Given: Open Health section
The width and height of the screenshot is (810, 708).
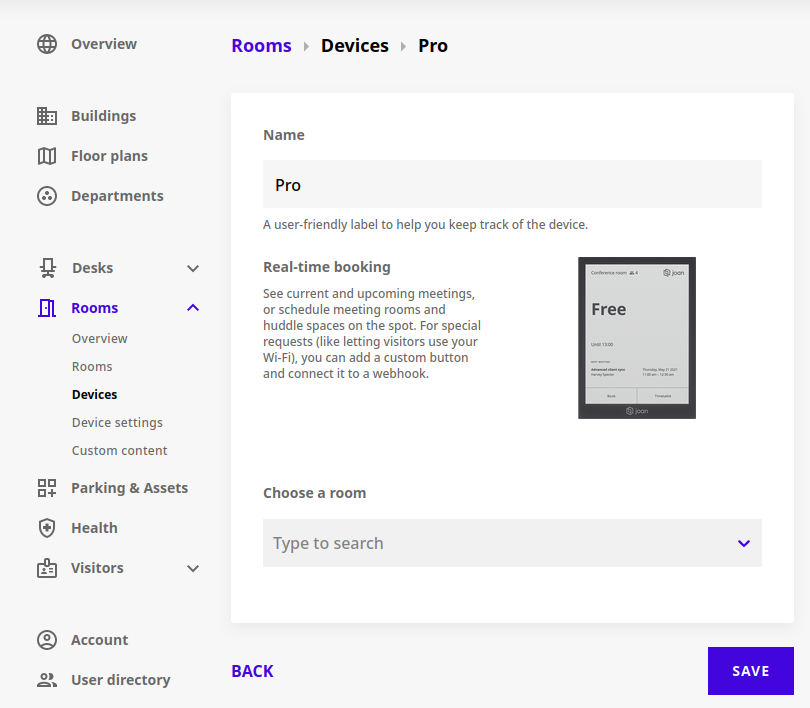Looking at the screenshot, I should [95, 528].
